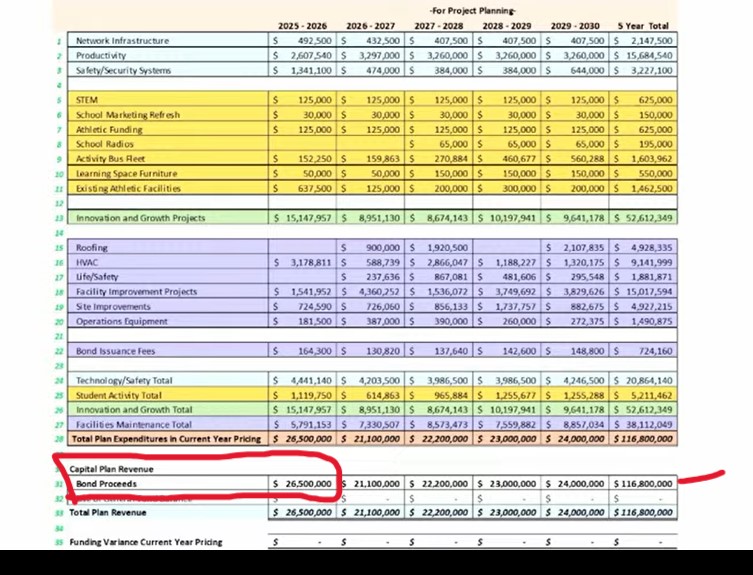Click the Site Improvements label

(x=113, y=307)
